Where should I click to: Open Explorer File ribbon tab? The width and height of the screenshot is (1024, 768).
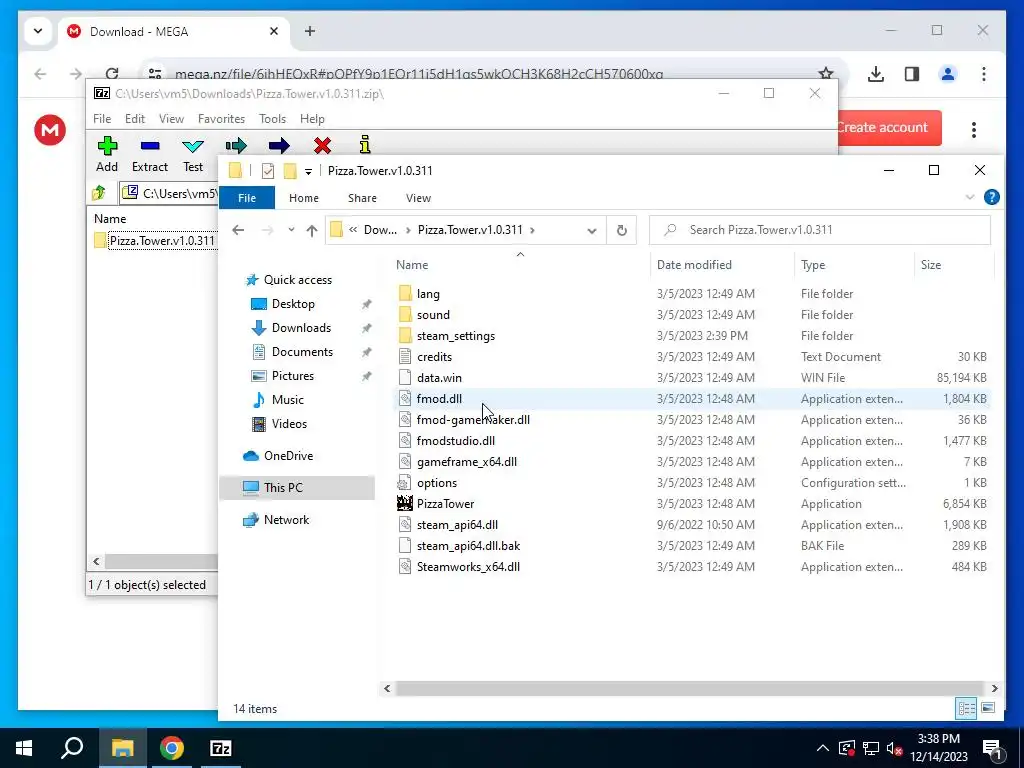247,198
